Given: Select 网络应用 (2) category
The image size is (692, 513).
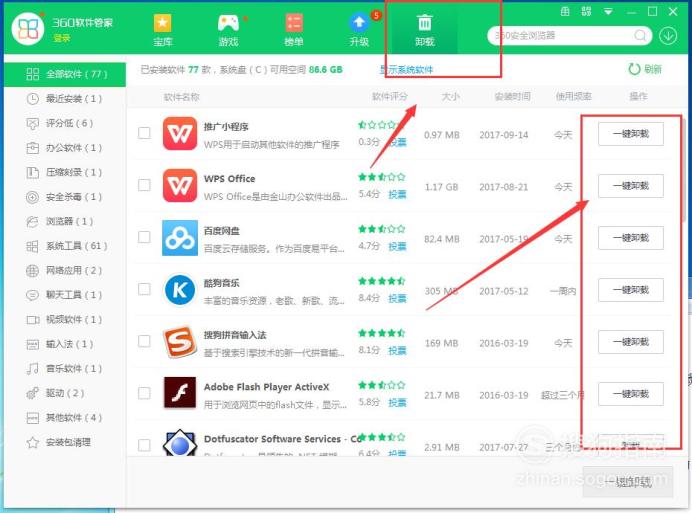Looking at the screenshot, I should tap(65, 270).
